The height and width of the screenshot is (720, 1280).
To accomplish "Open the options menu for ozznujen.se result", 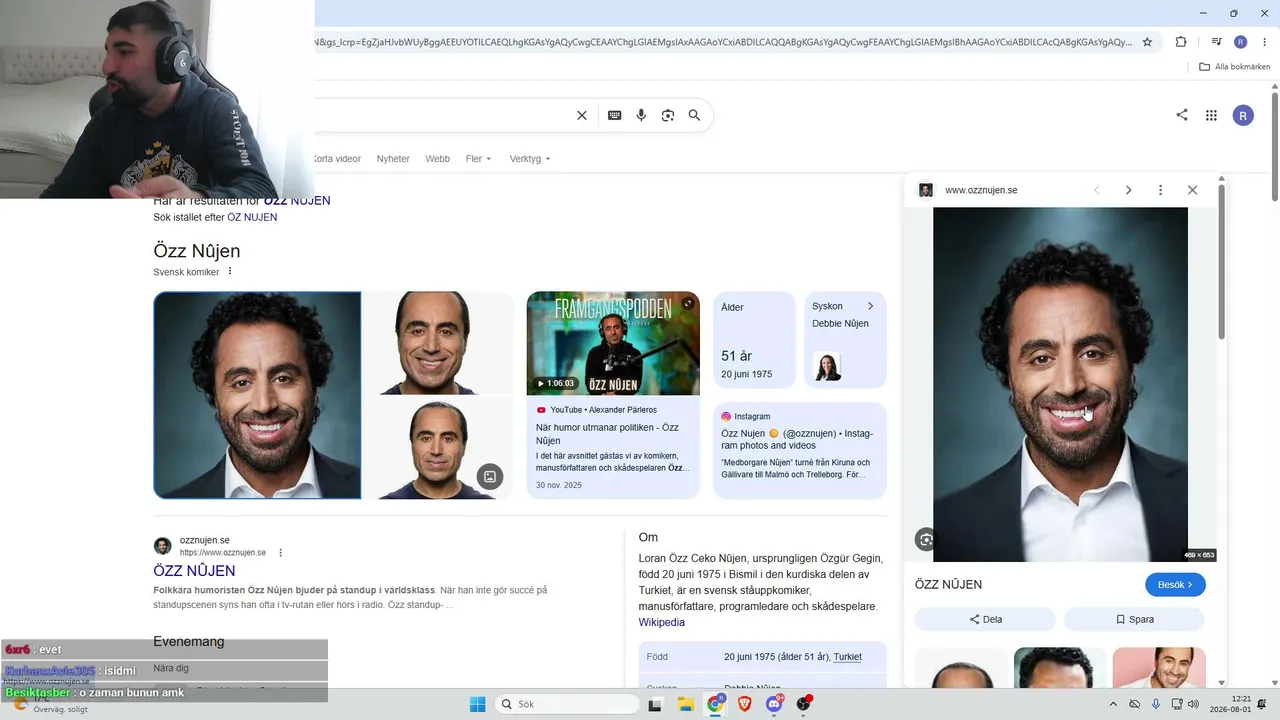I will point(281,553).
